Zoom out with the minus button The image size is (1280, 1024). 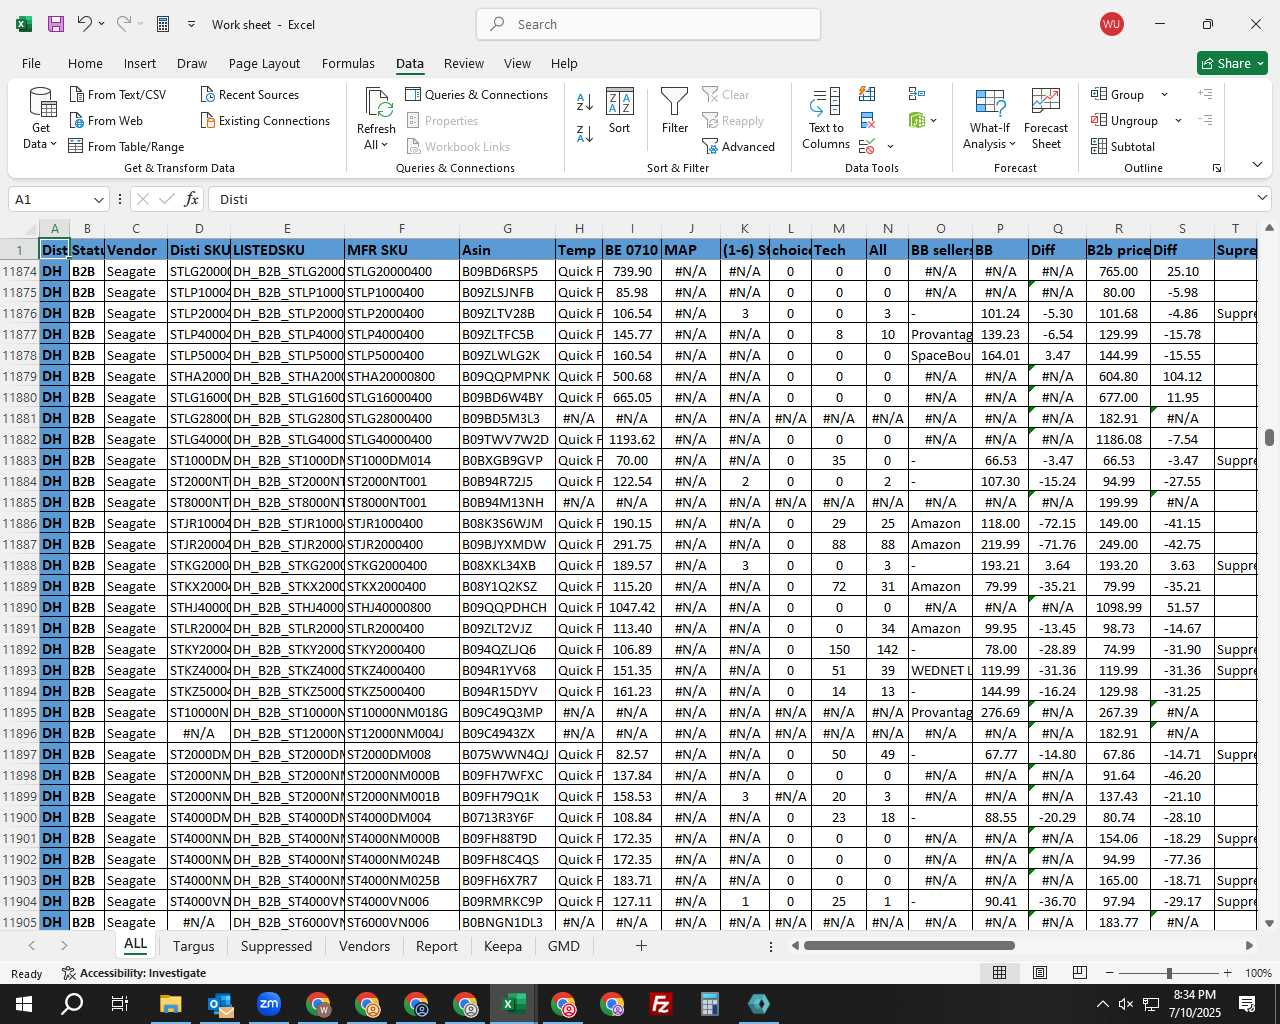tap(1110, 973)
